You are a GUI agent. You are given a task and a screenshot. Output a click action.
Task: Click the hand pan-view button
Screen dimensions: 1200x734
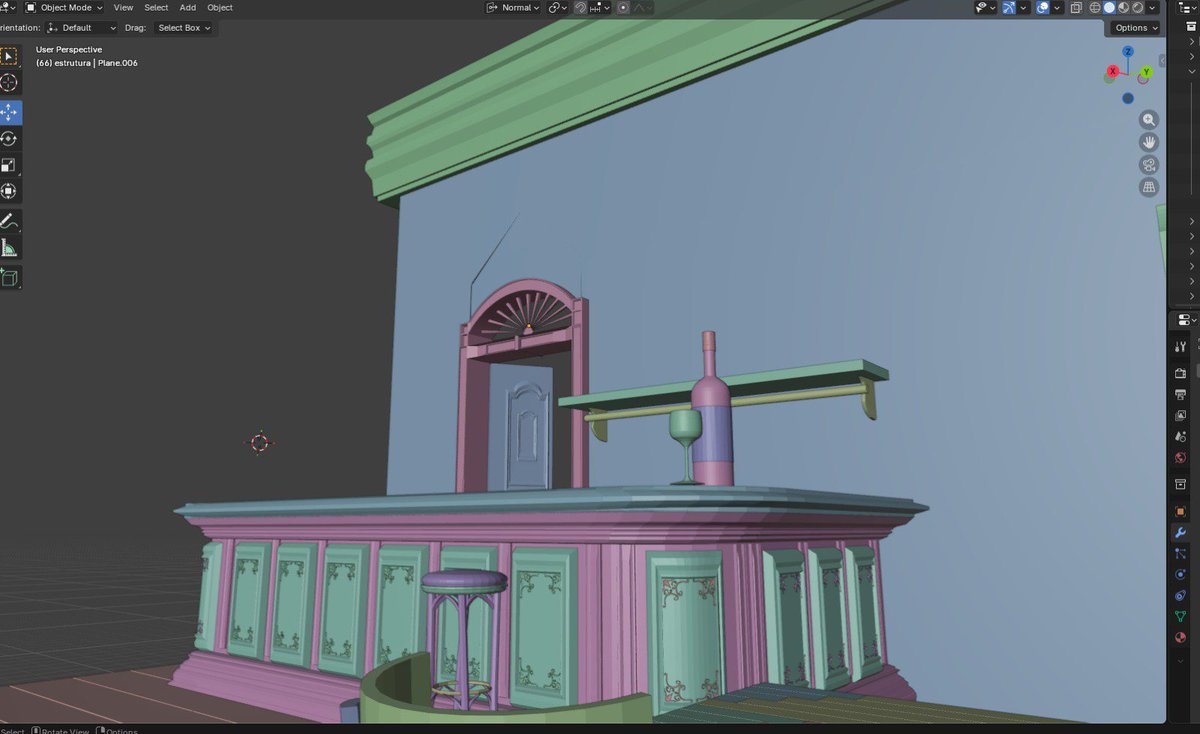(x=1149, y=142)
